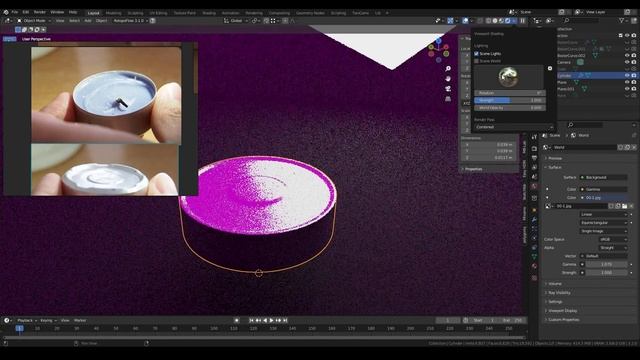Click the Surface Background shader button
640x360 pixels.
(603, 178)
